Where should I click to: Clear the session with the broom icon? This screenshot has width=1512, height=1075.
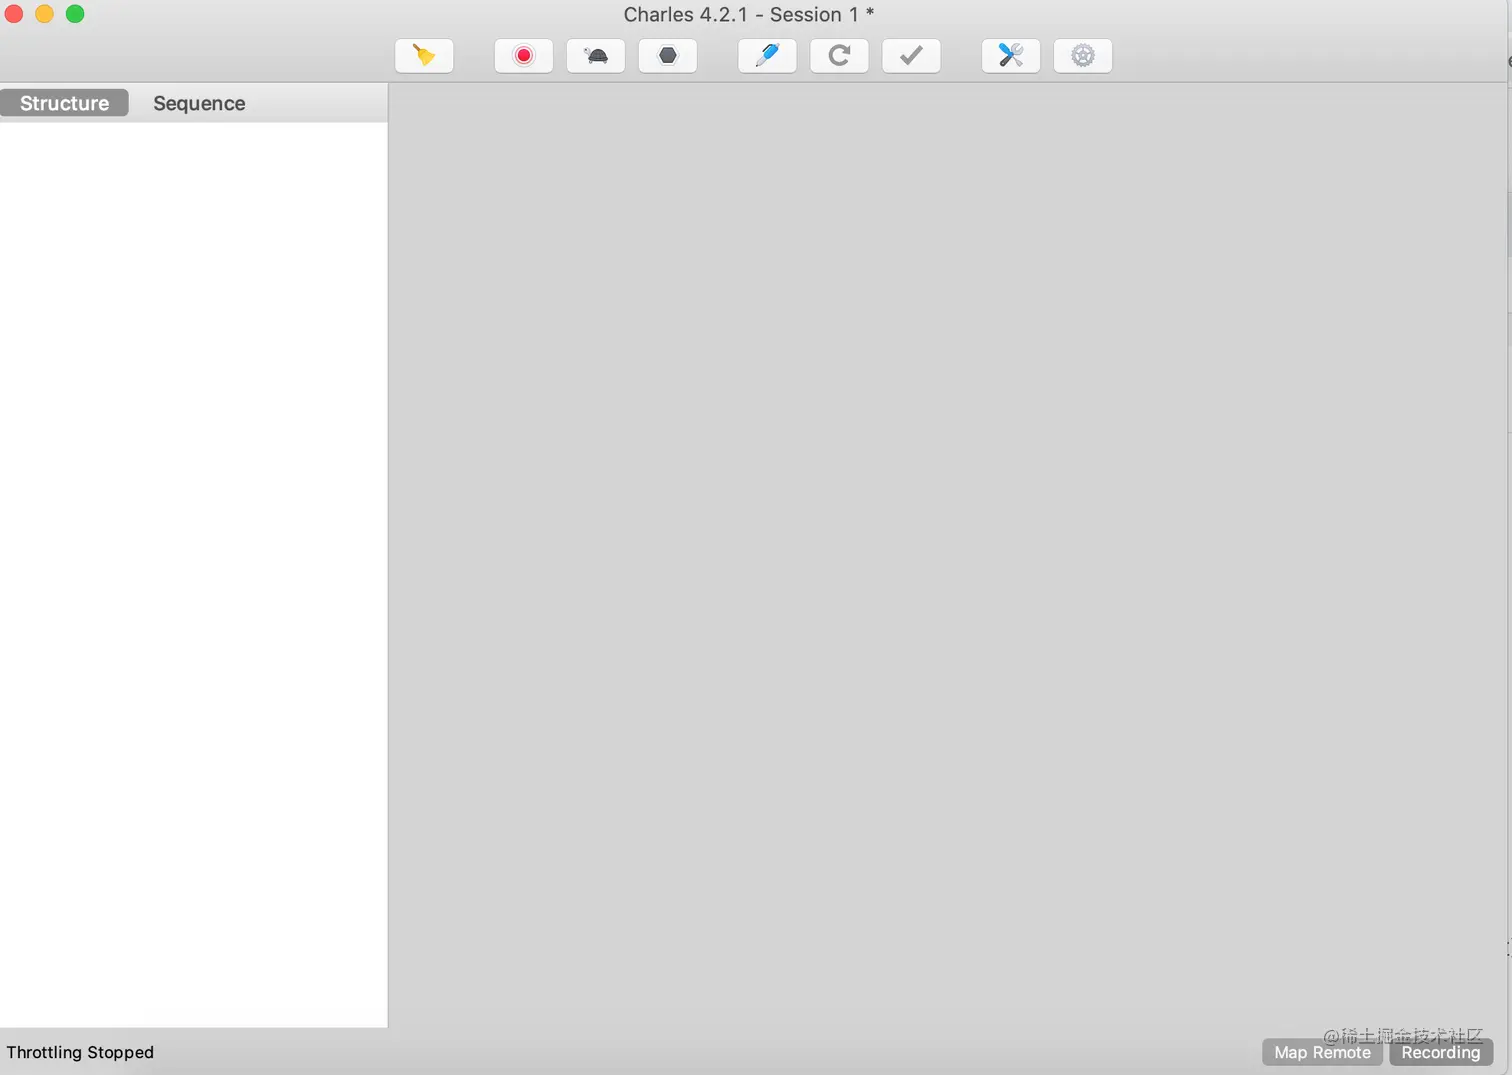click(424, 56)
